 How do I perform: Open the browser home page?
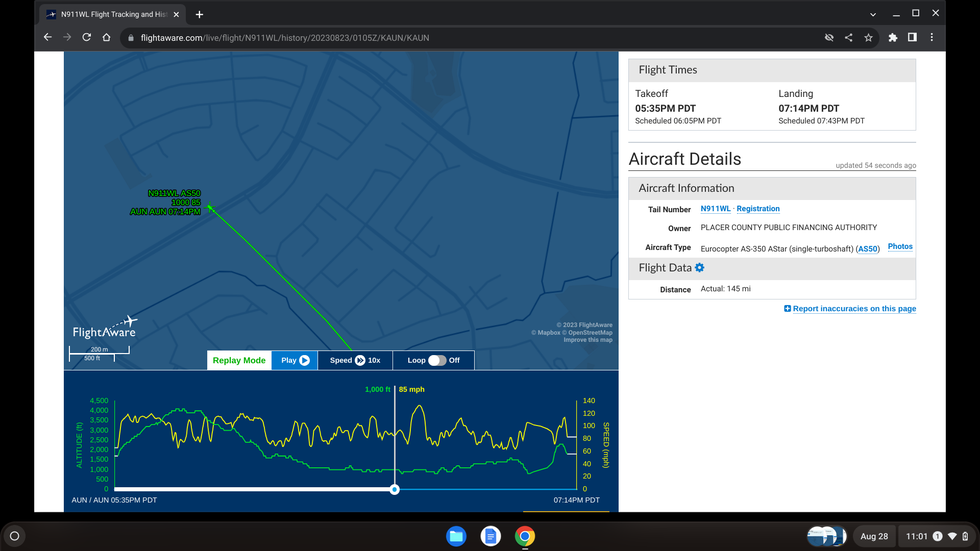tap(106, 37)
